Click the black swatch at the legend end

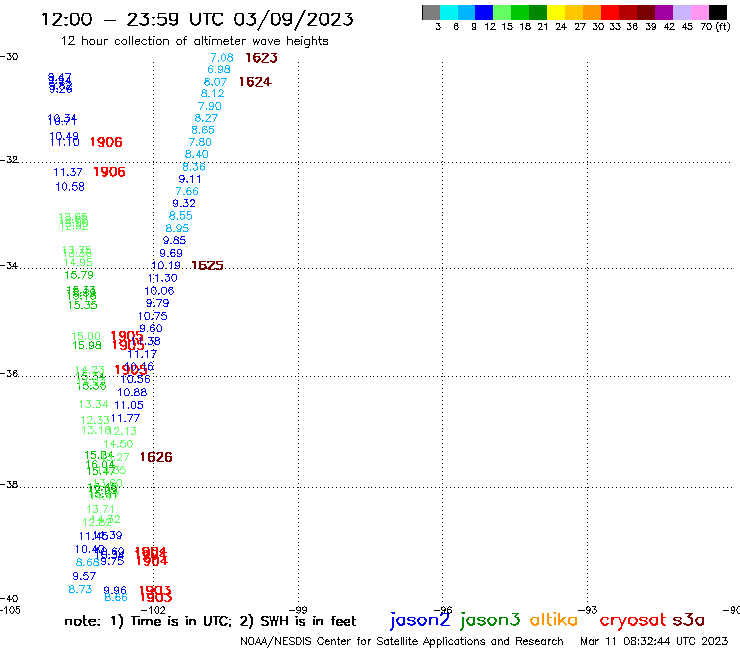coord(718,12)
